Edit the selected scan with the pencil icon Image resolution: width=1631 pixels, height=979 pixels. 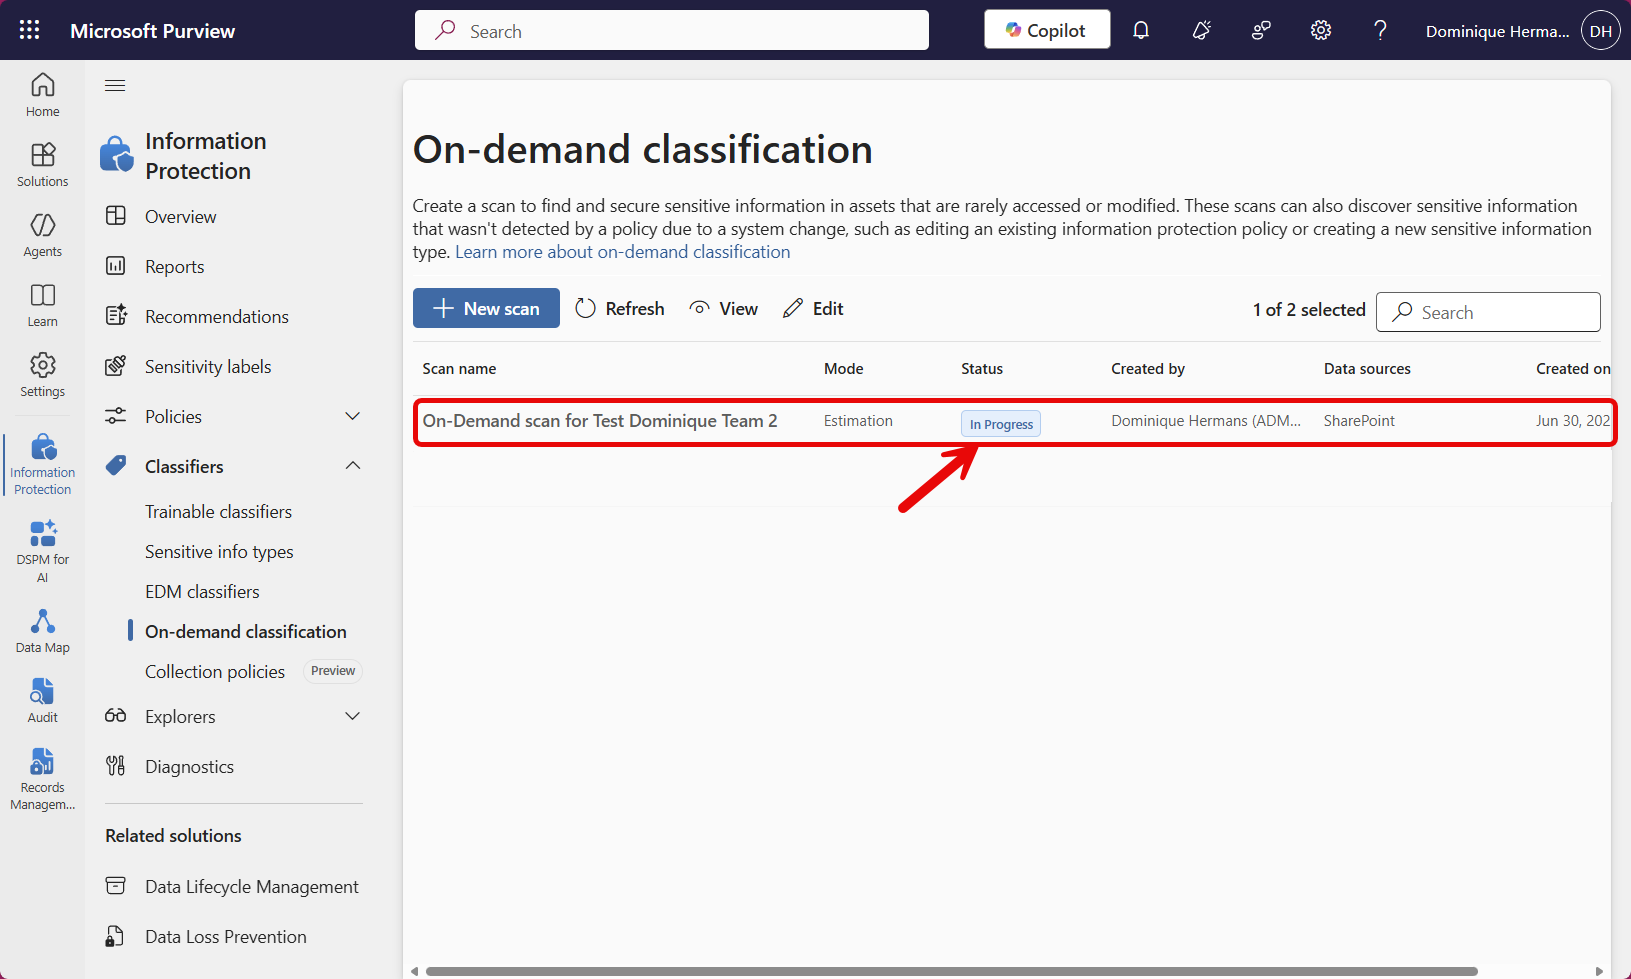click(x=812, y=308)
